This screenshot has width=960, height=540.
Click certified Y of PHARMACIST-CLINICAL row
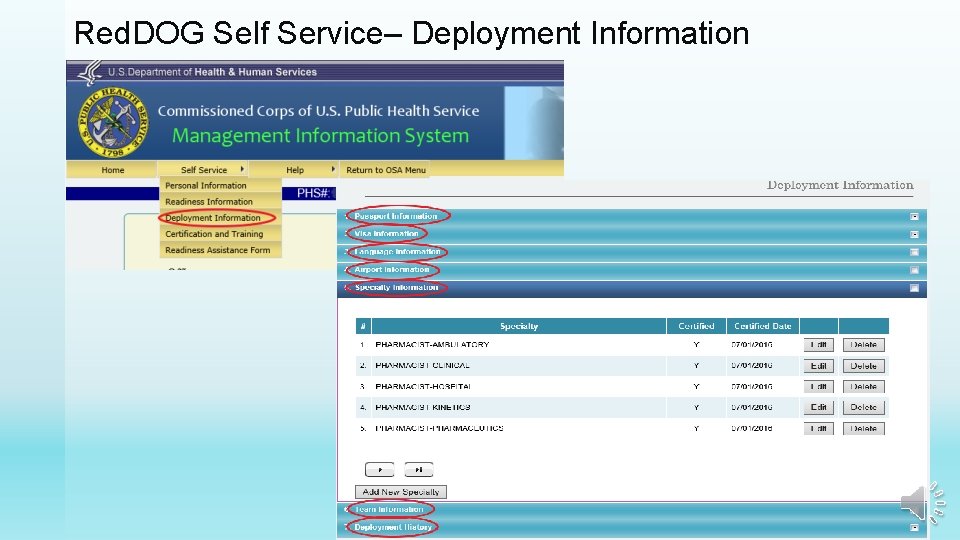pyautogui.click(x=696, y=366)
